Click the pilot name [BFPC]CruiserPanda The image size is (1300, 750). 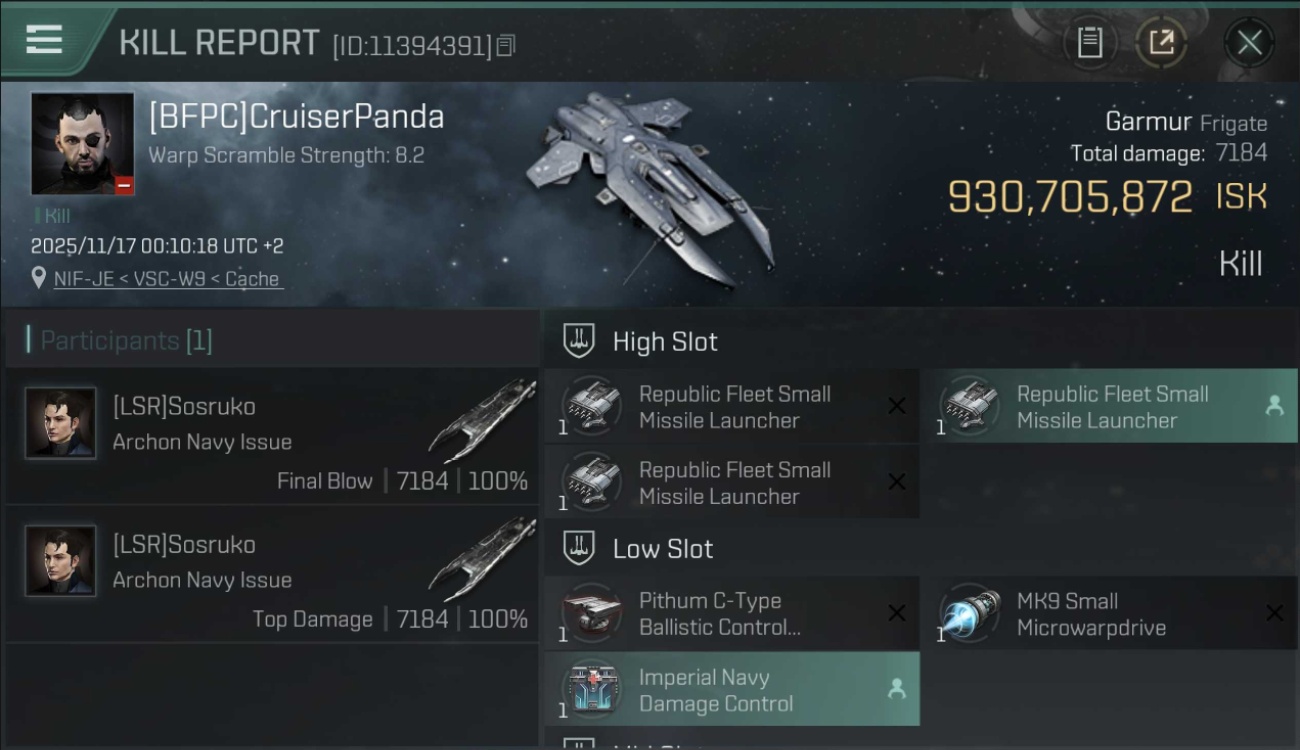tap(296, 117)
